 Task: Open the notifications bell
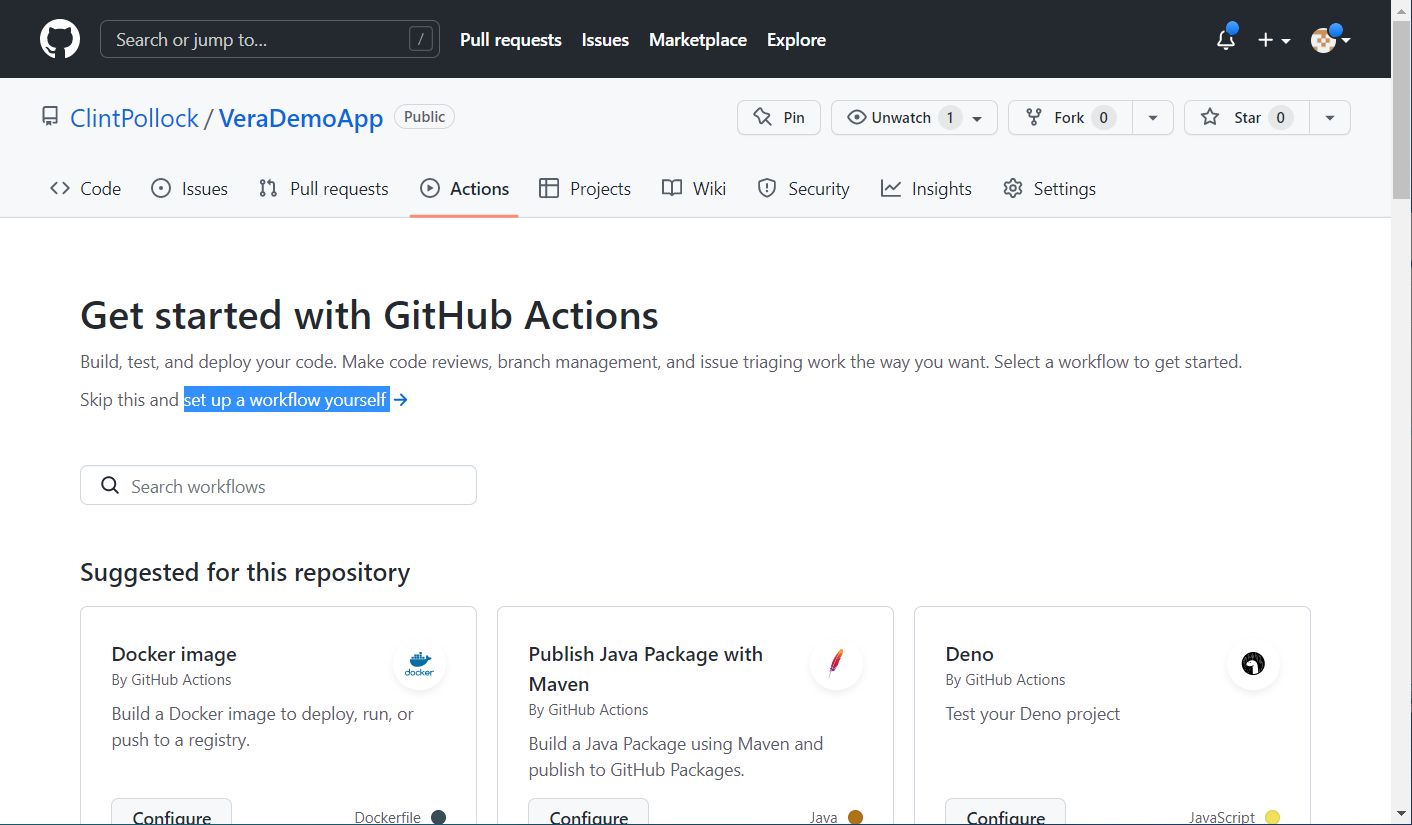(1226, 39)
